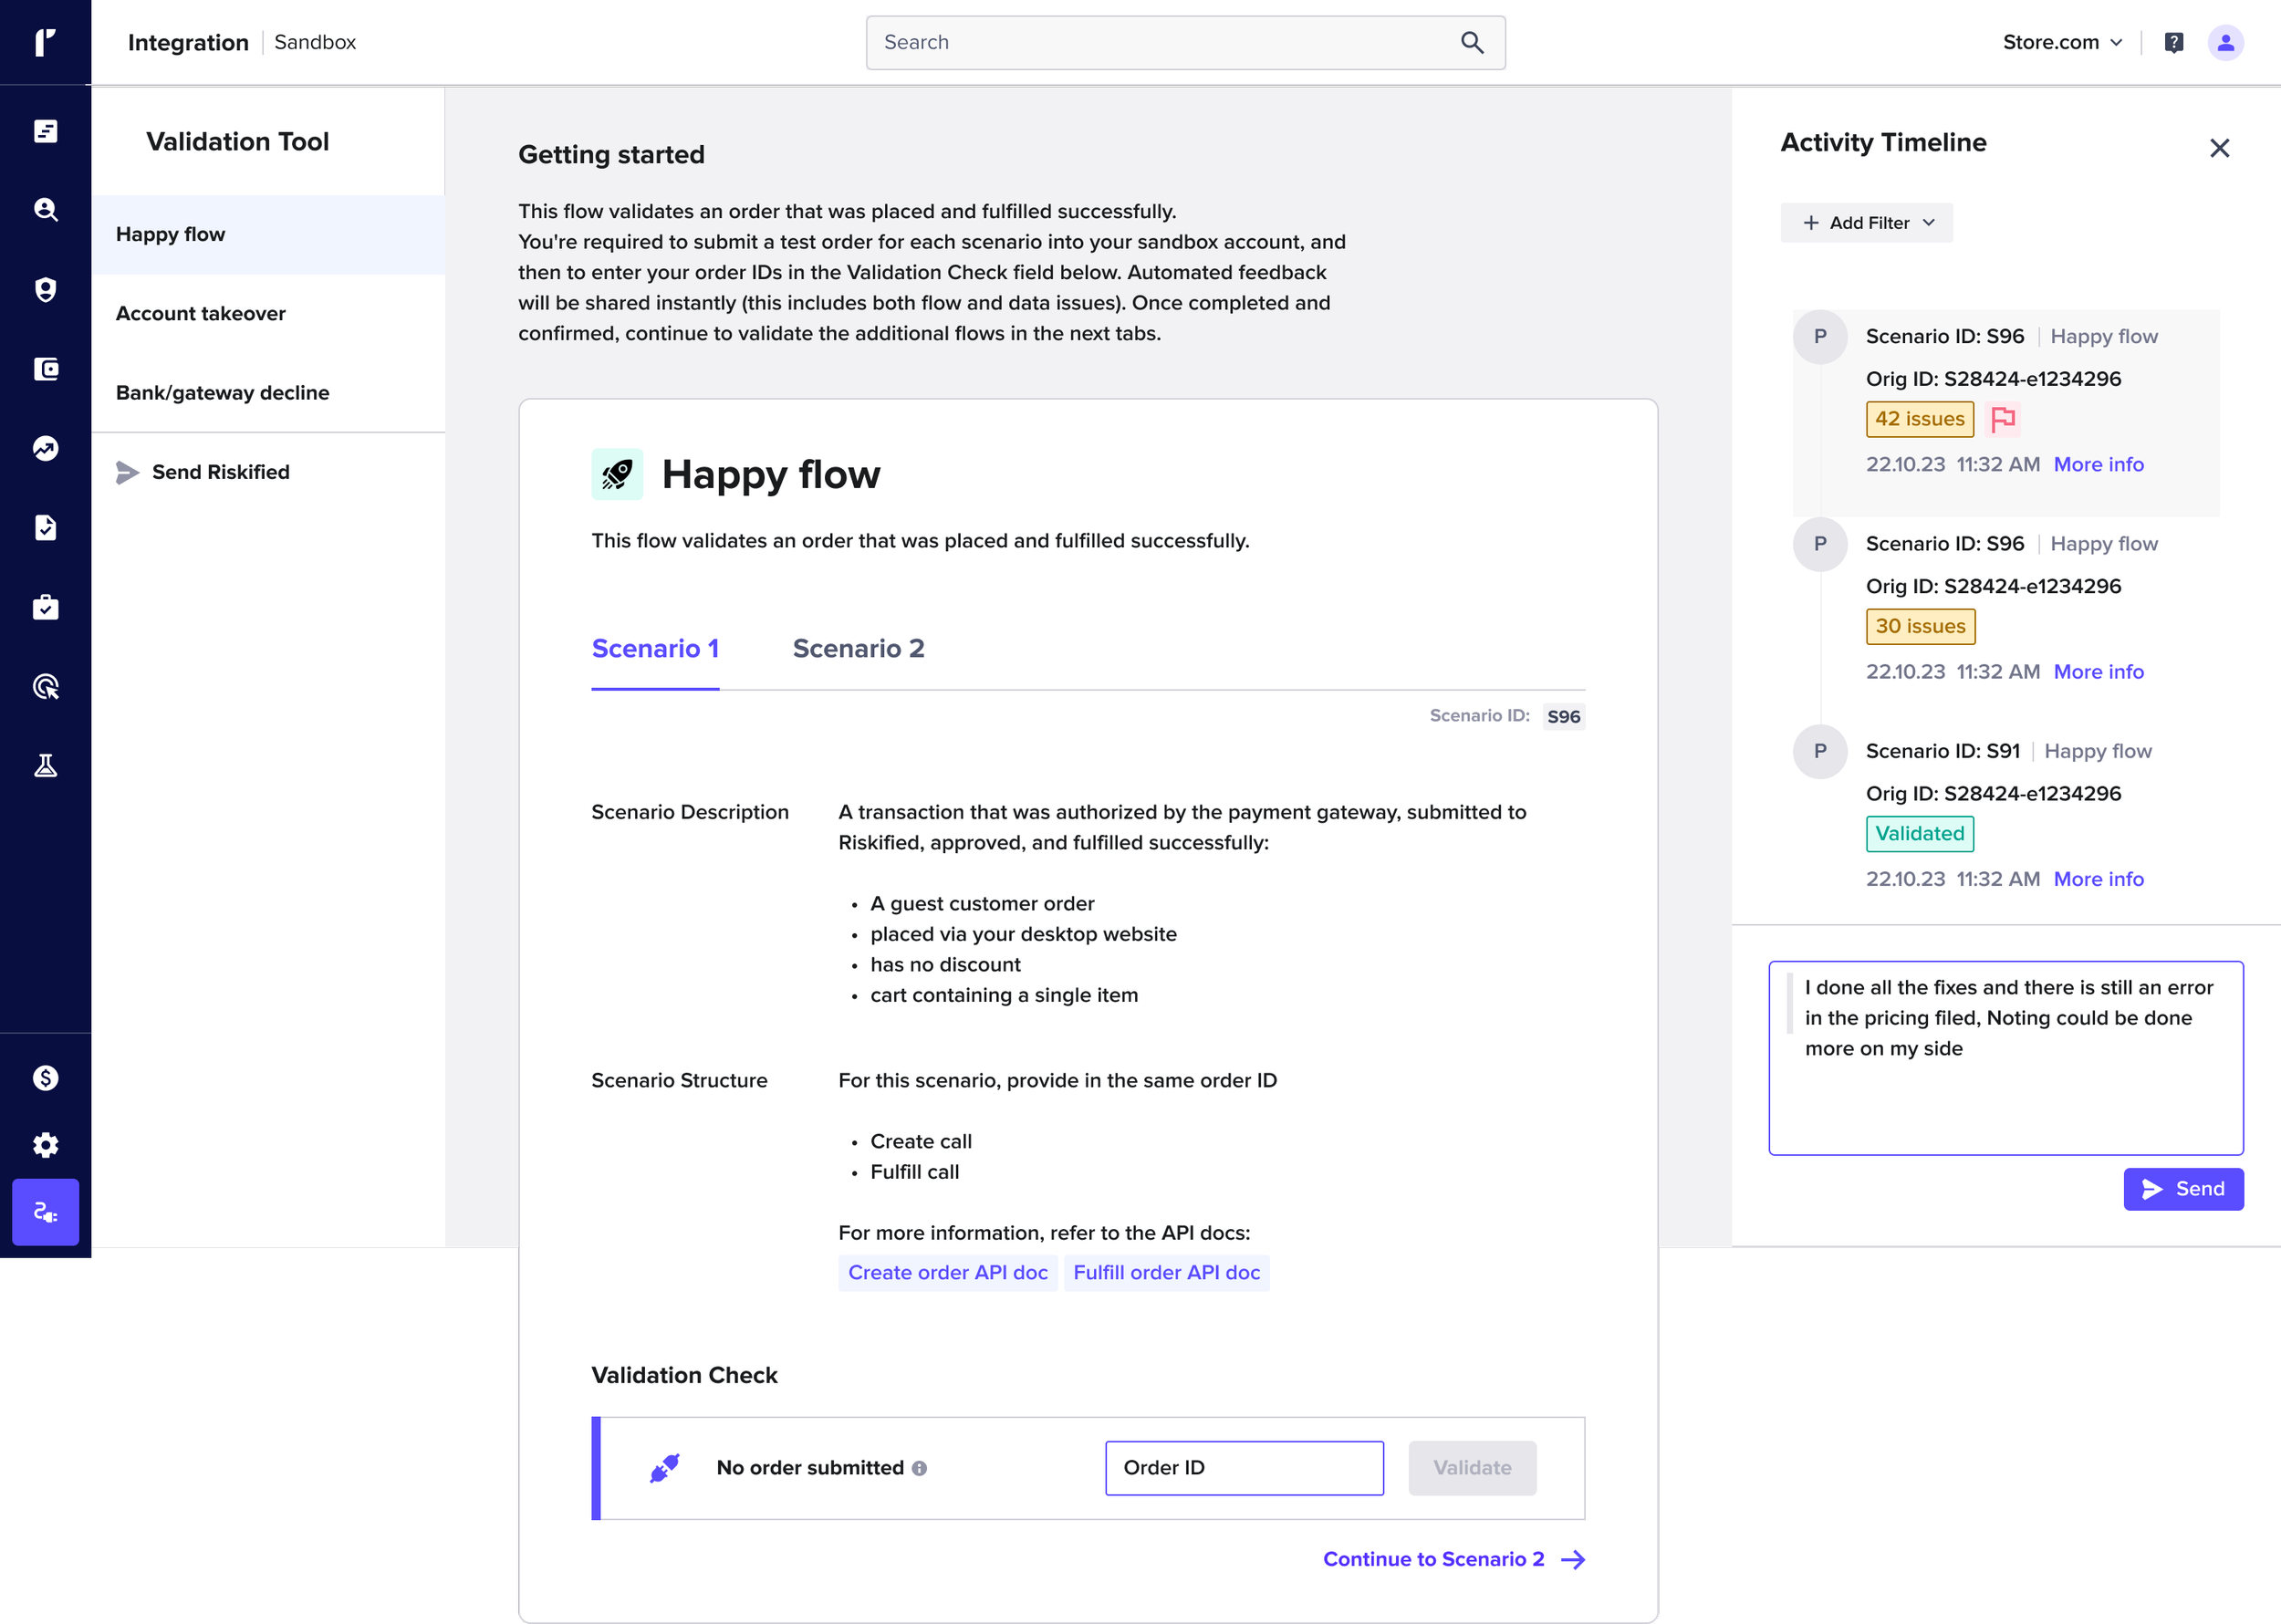Close the Activity Timeline panel
This screenshot has width=2281, height=1624.
(2219, 148)
